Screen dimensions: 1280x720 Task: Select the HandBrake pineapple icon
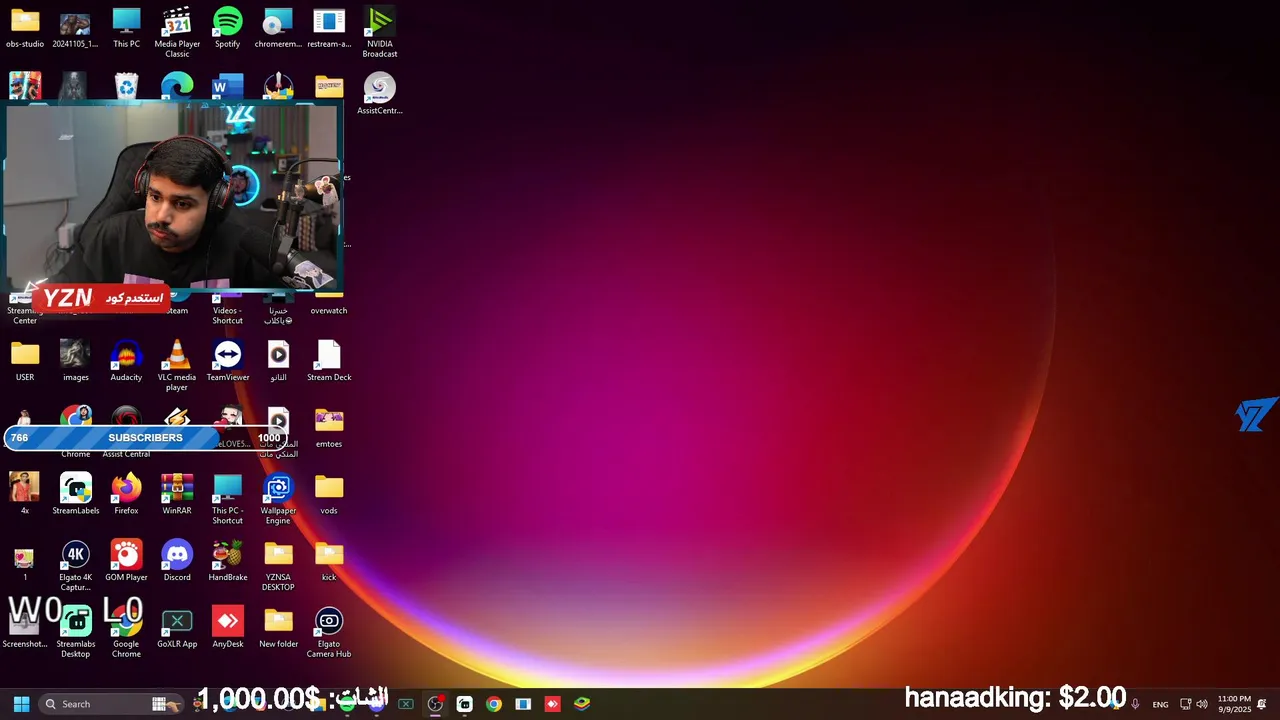(227, 561)
